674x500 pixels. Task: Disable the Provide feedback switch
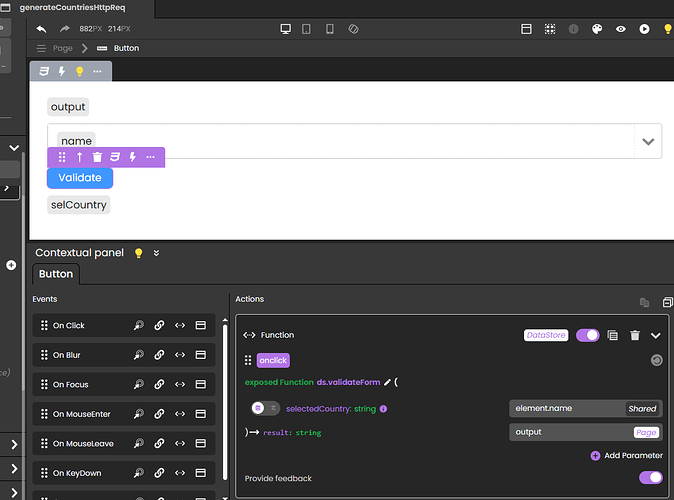(650, 478)
